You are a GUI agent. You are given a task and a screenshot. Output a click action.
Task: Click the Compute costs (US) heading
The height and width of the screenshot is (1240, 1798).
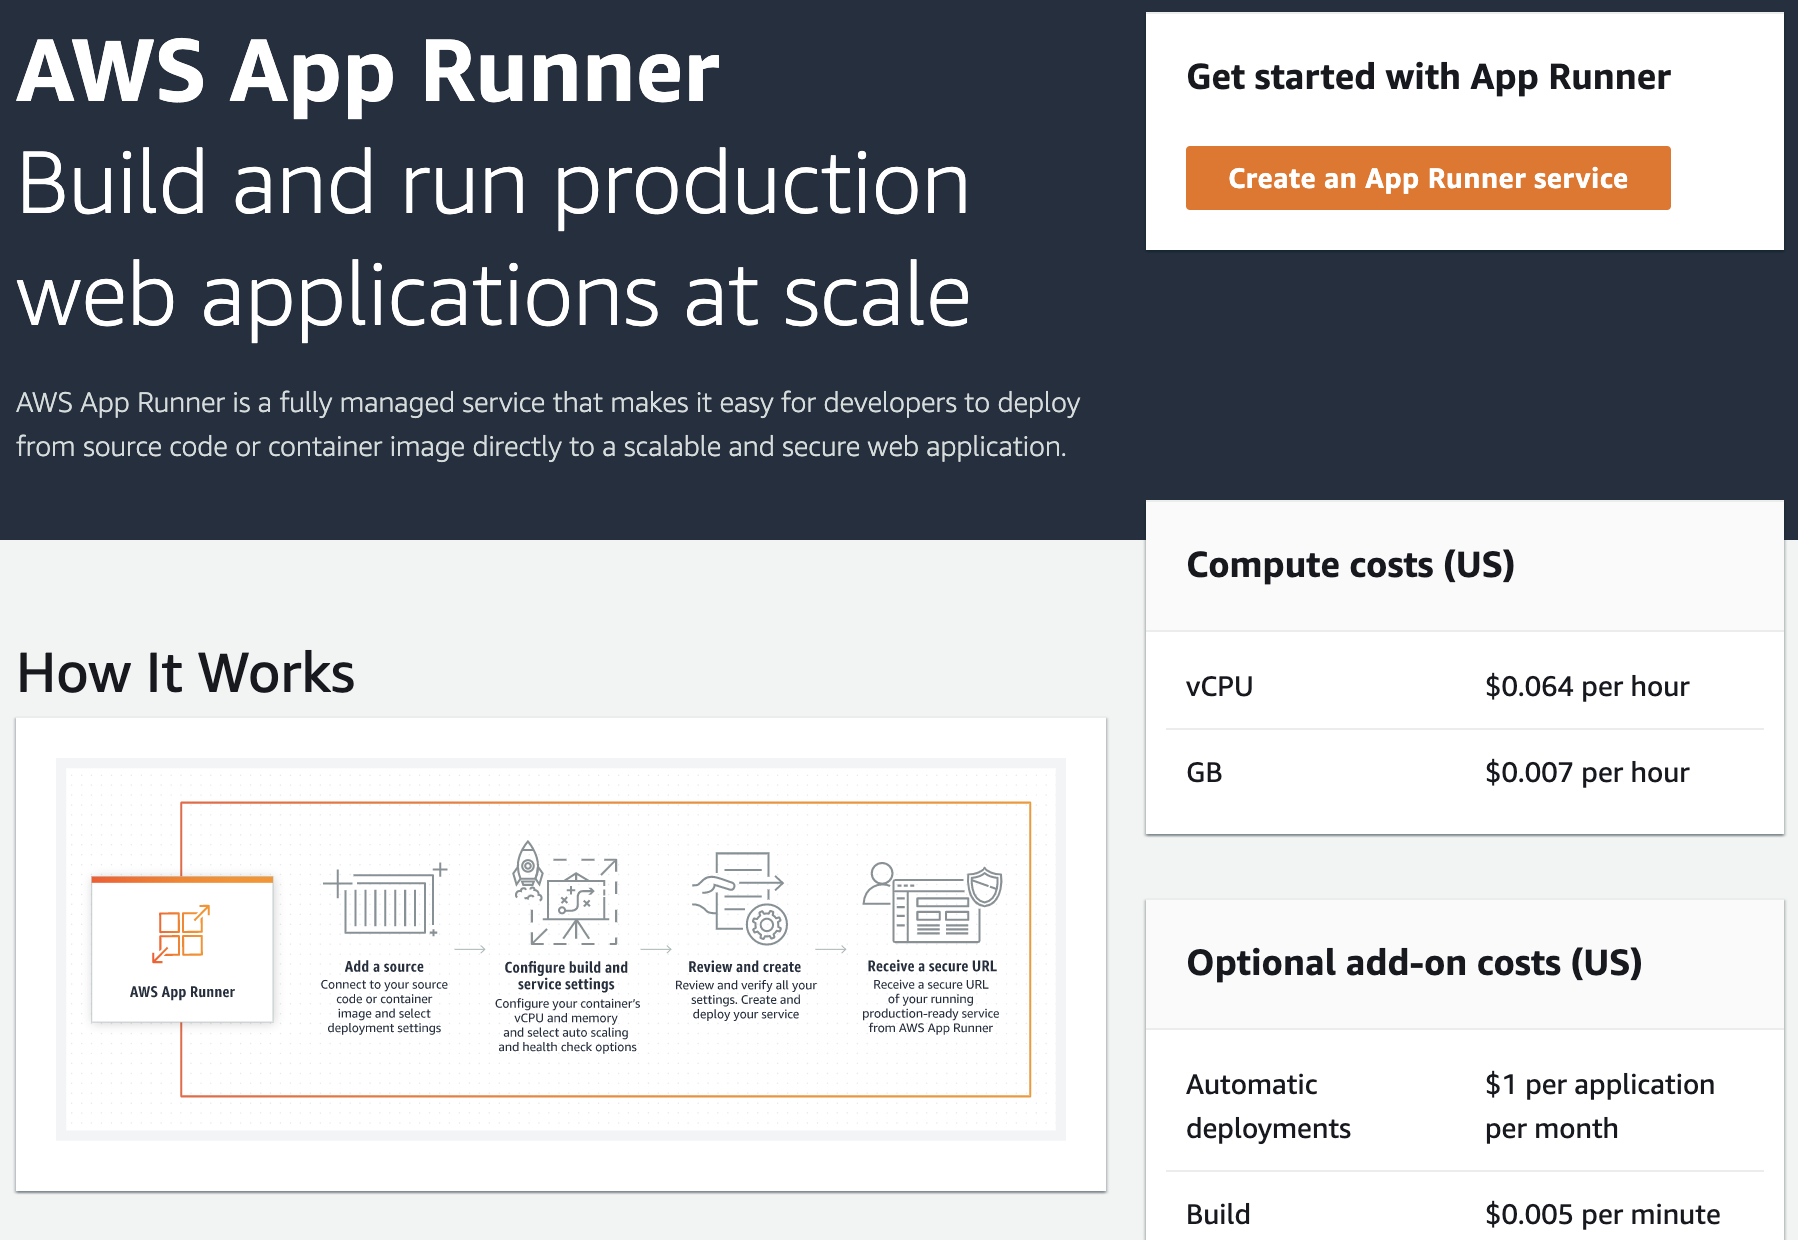(x=1350, y=565)
